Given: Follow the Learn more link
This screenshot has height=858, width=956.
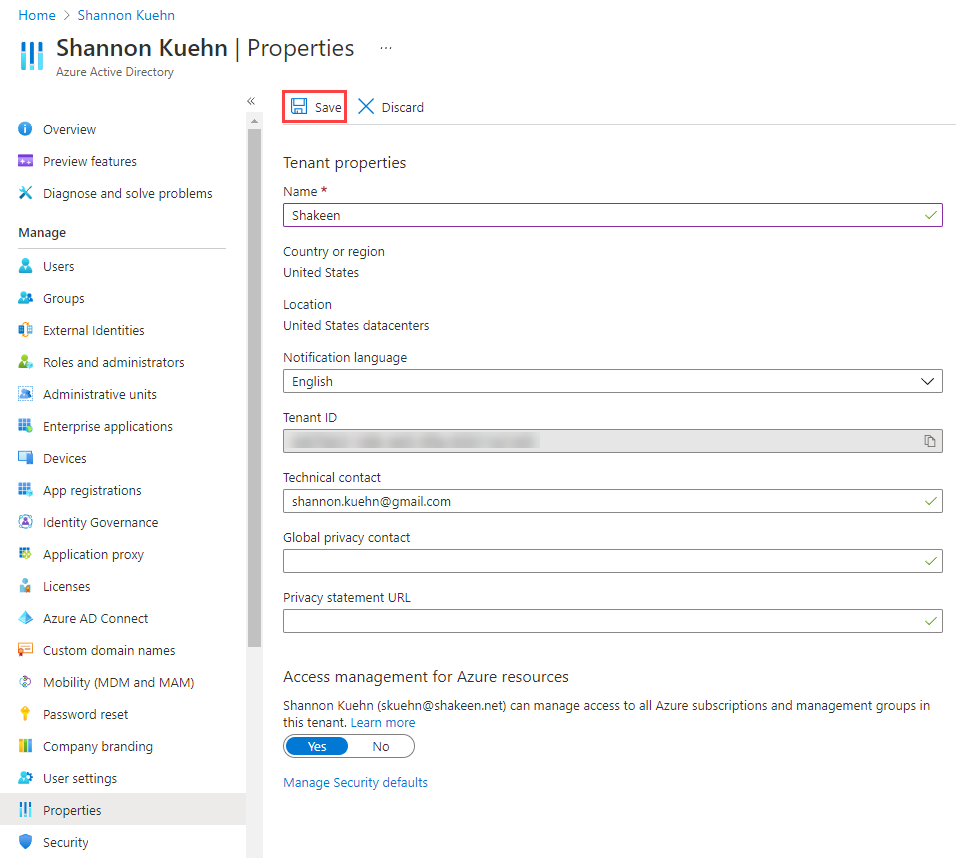Looking at the screenshot, I should pyautogui.click(x=383, y=723).
